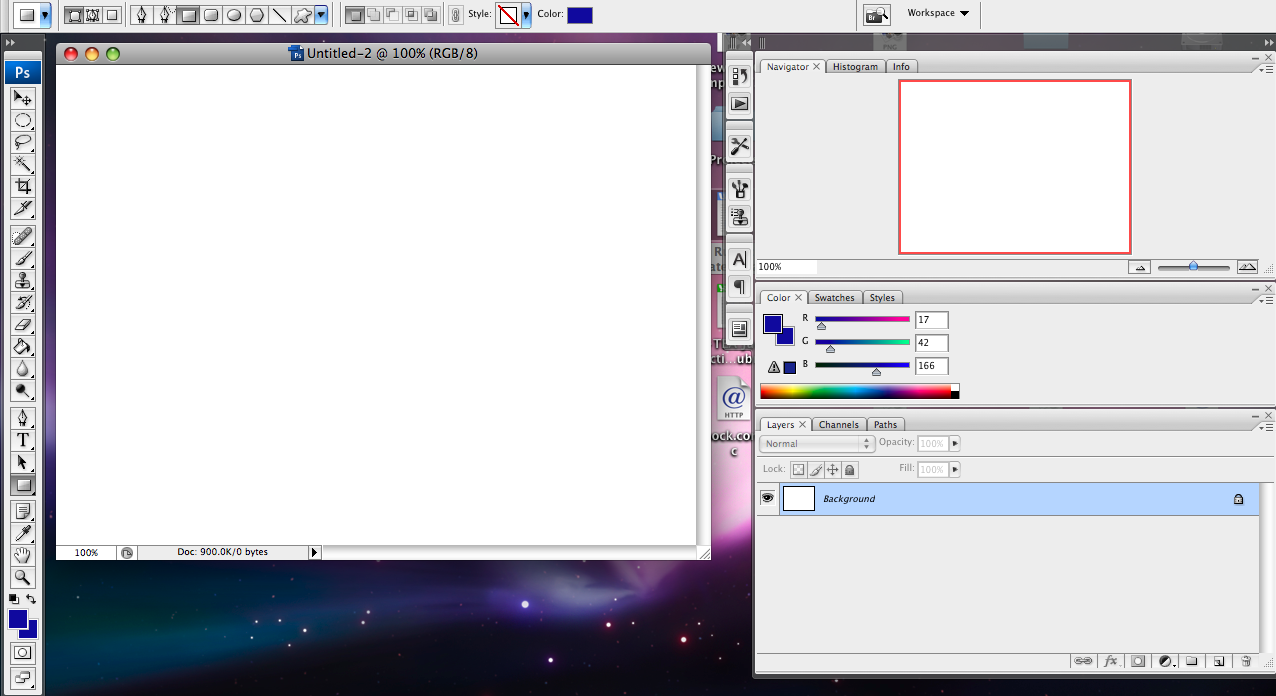Viewport: 1276px width, 696px height.
Task: Select the Zoom tool
Action: (22, 577)
